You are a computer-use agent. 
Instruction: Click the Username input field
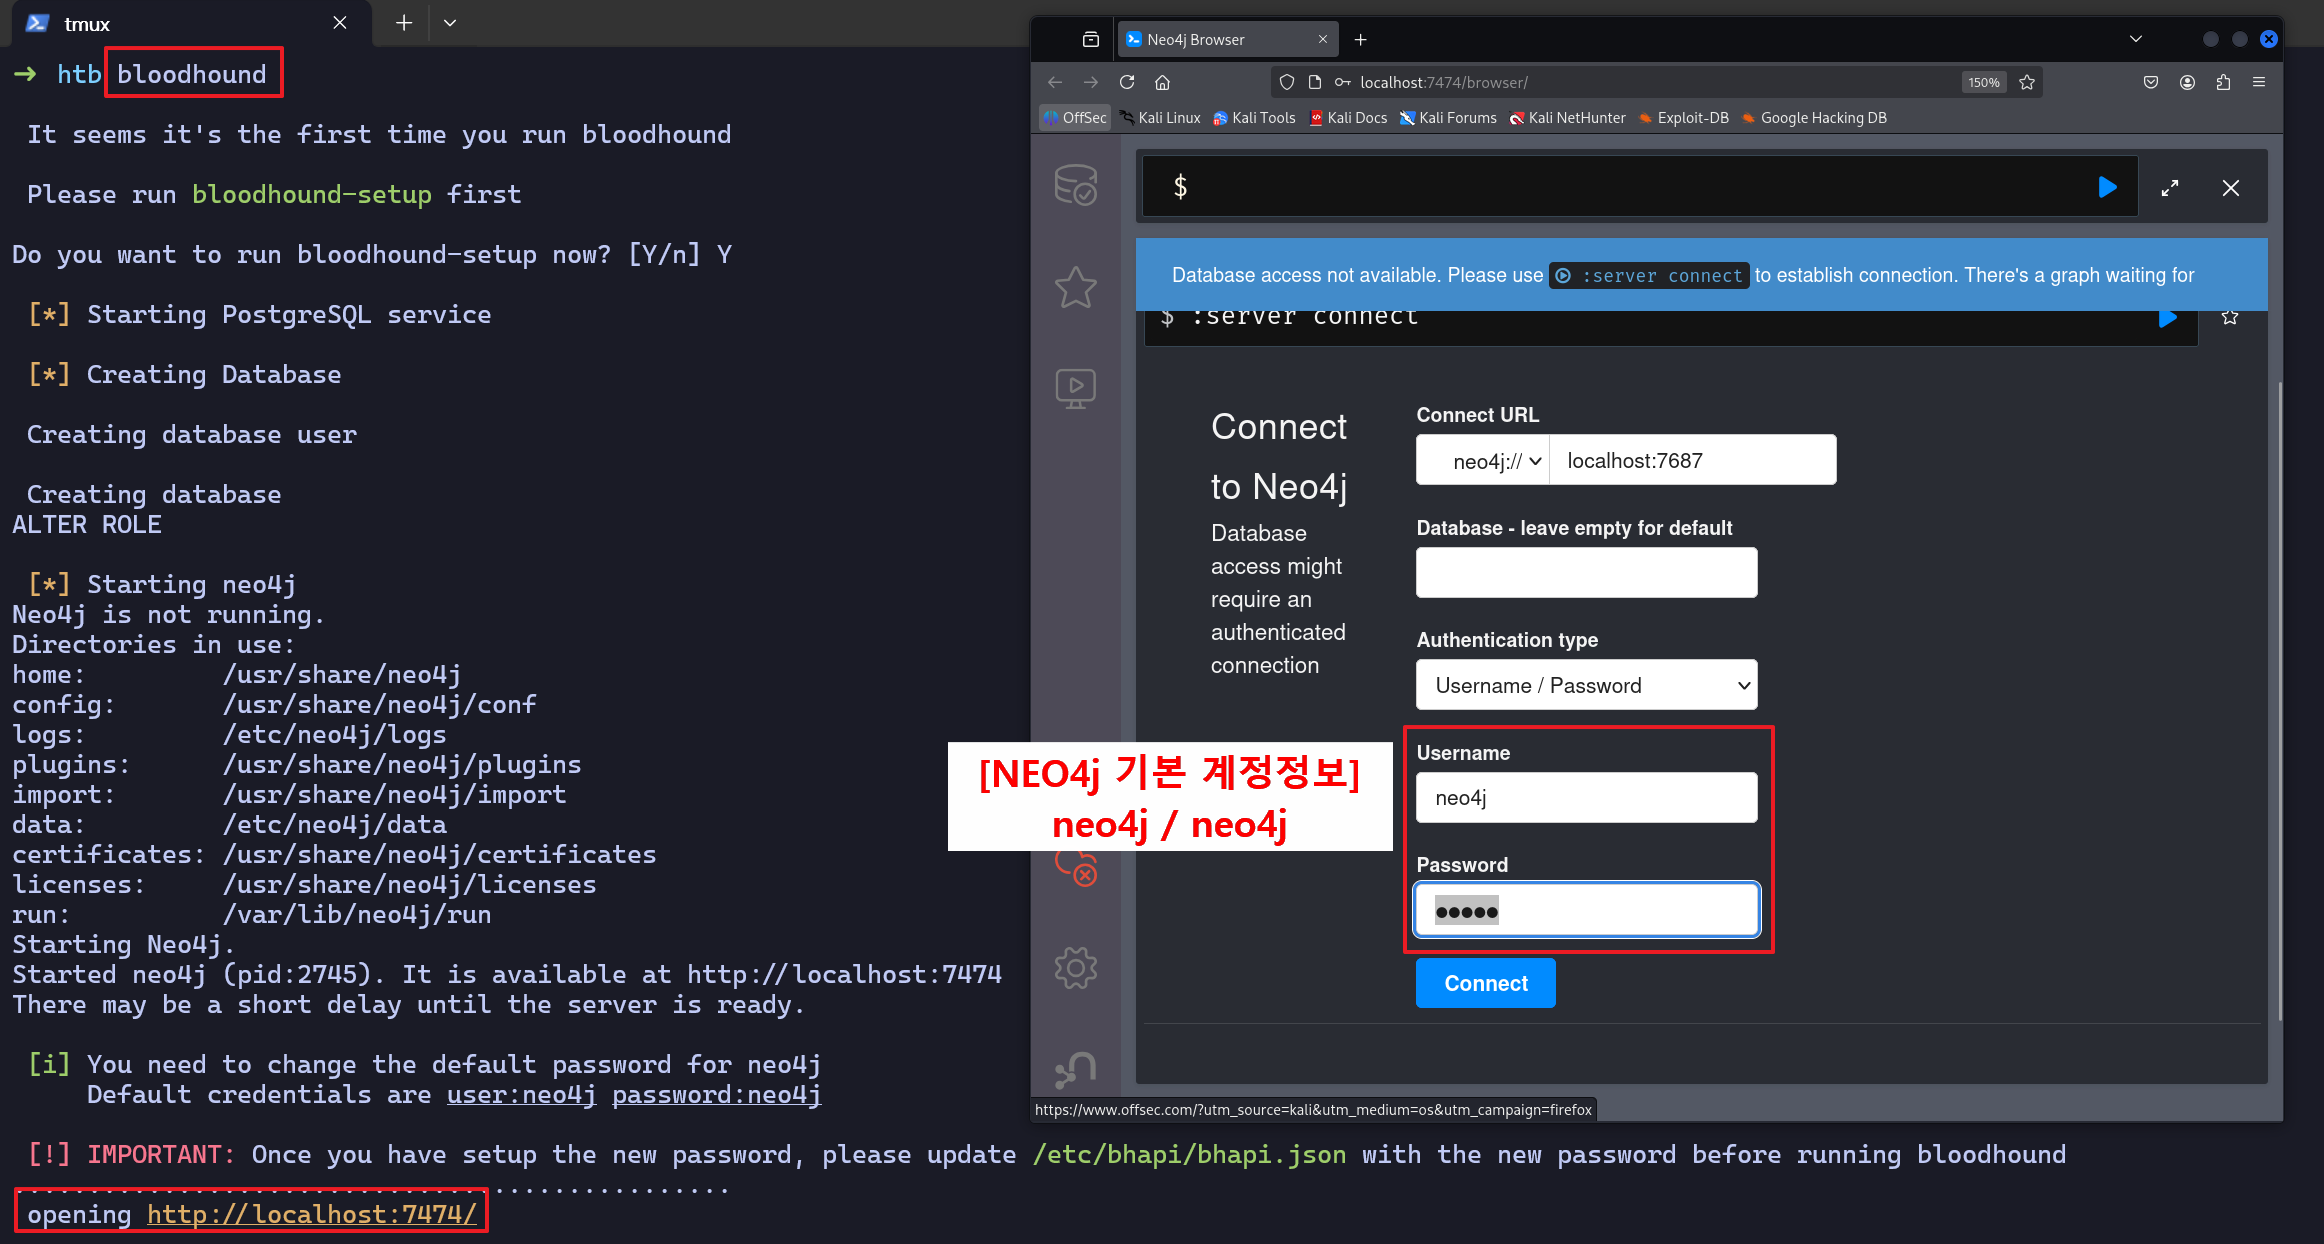pos(1586,798)
